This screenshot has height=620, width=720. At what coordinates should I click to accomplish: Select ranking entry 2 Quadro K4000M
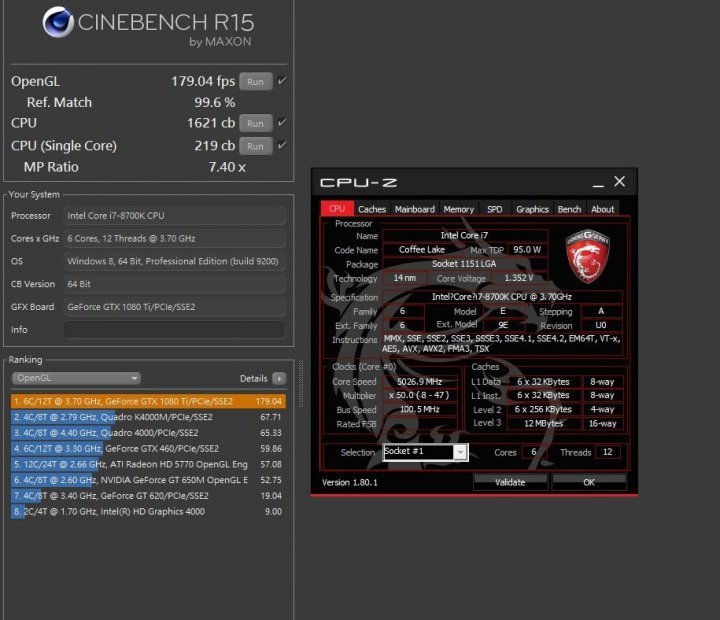coord(148,417)
